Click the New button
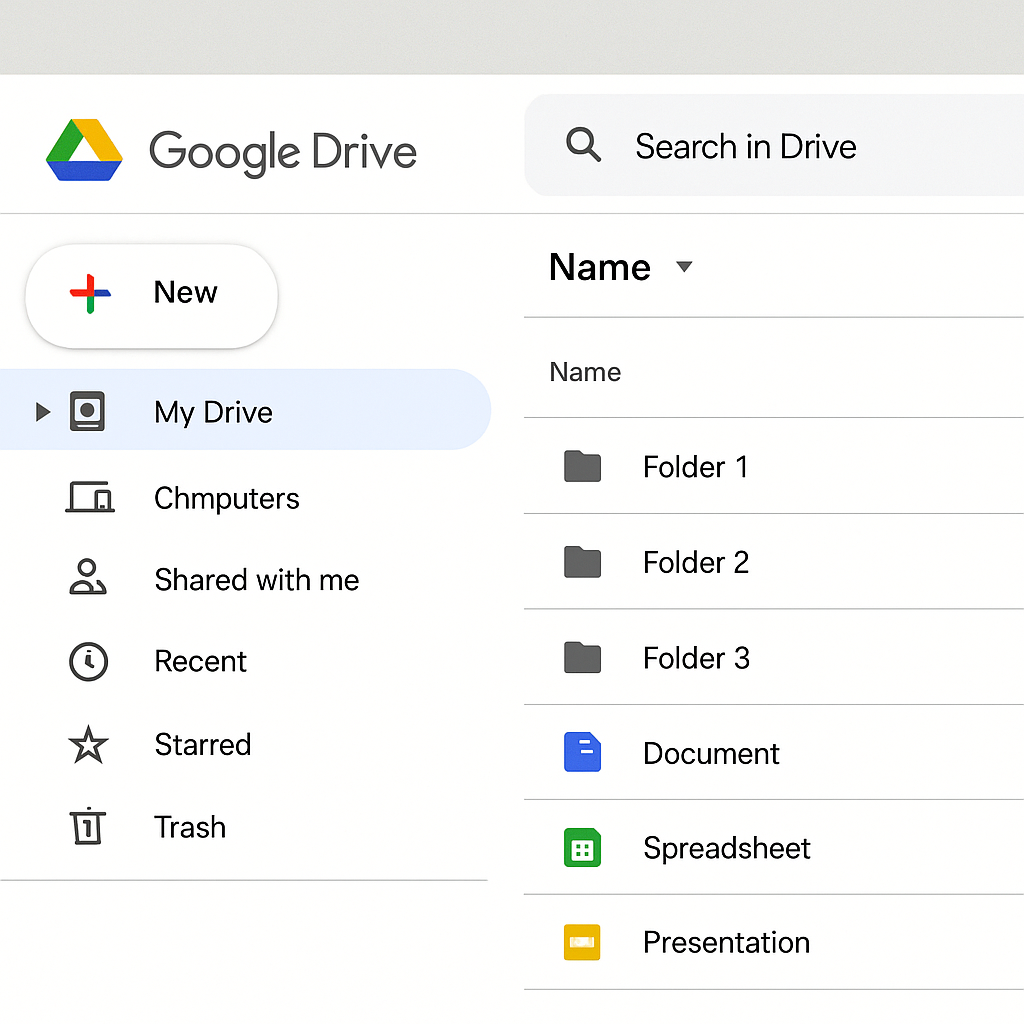 [152, 296]
